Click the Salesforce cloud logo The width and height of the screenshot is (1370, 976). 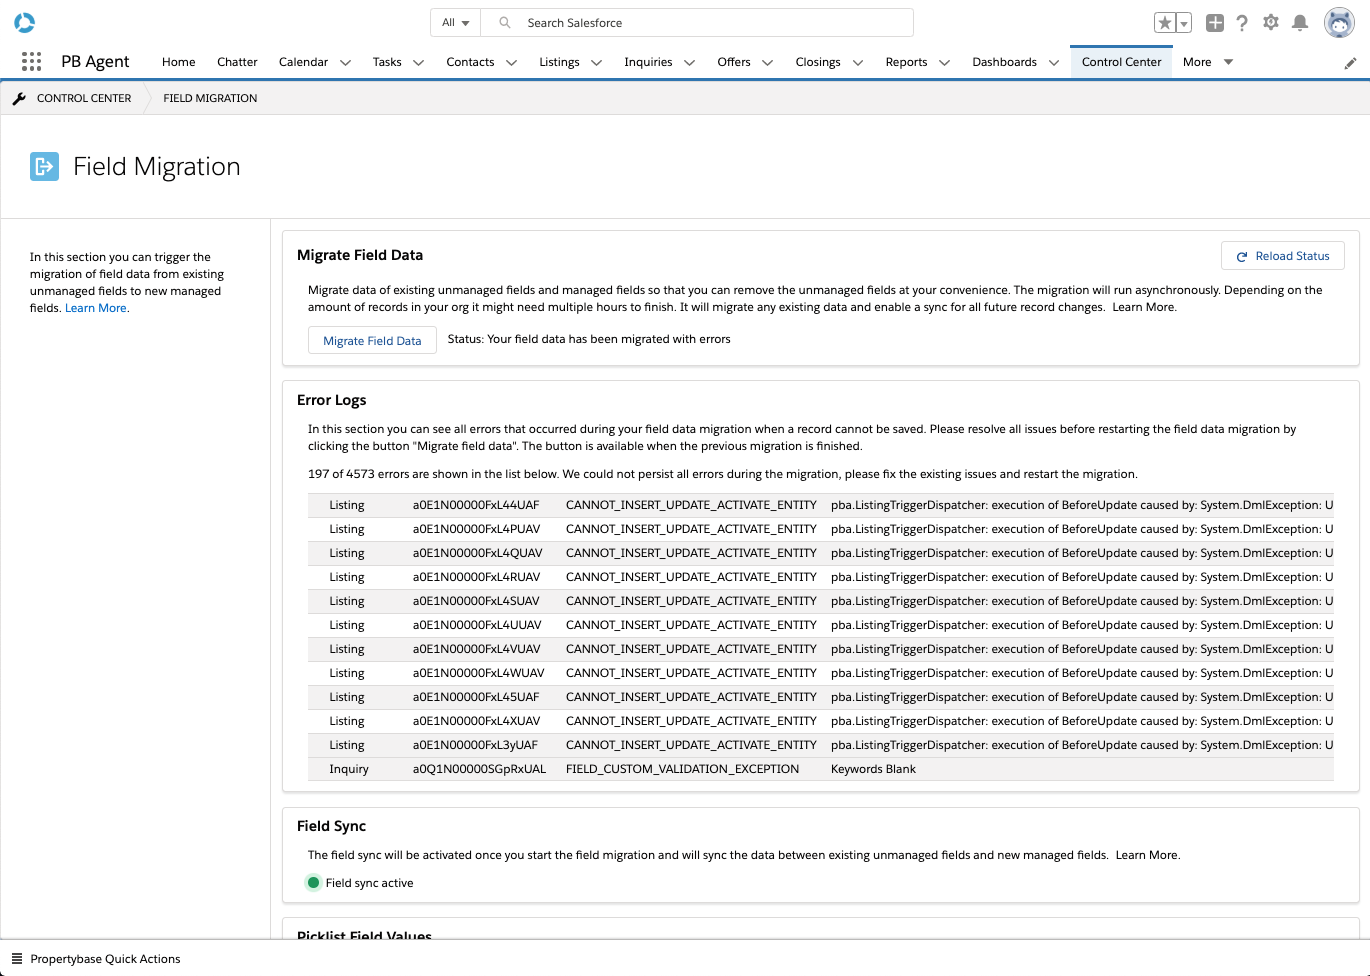click(25, 22)
